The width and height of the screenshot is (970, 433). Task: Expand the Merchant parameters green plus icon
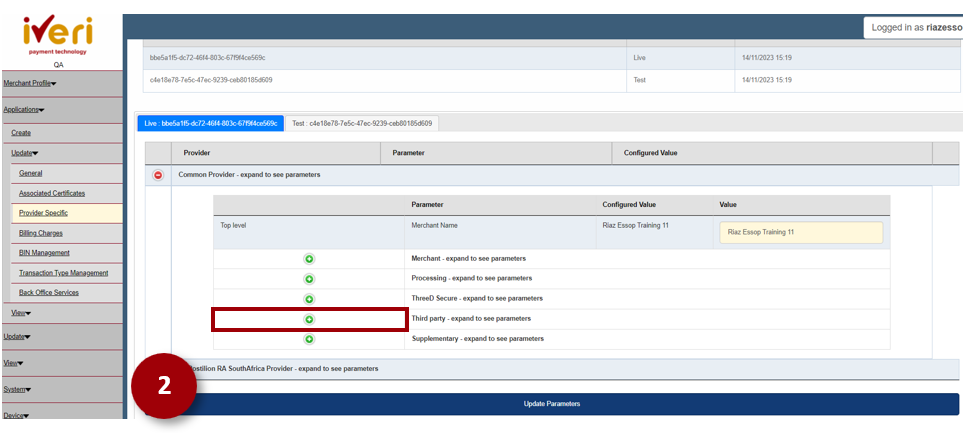point(309,259)
